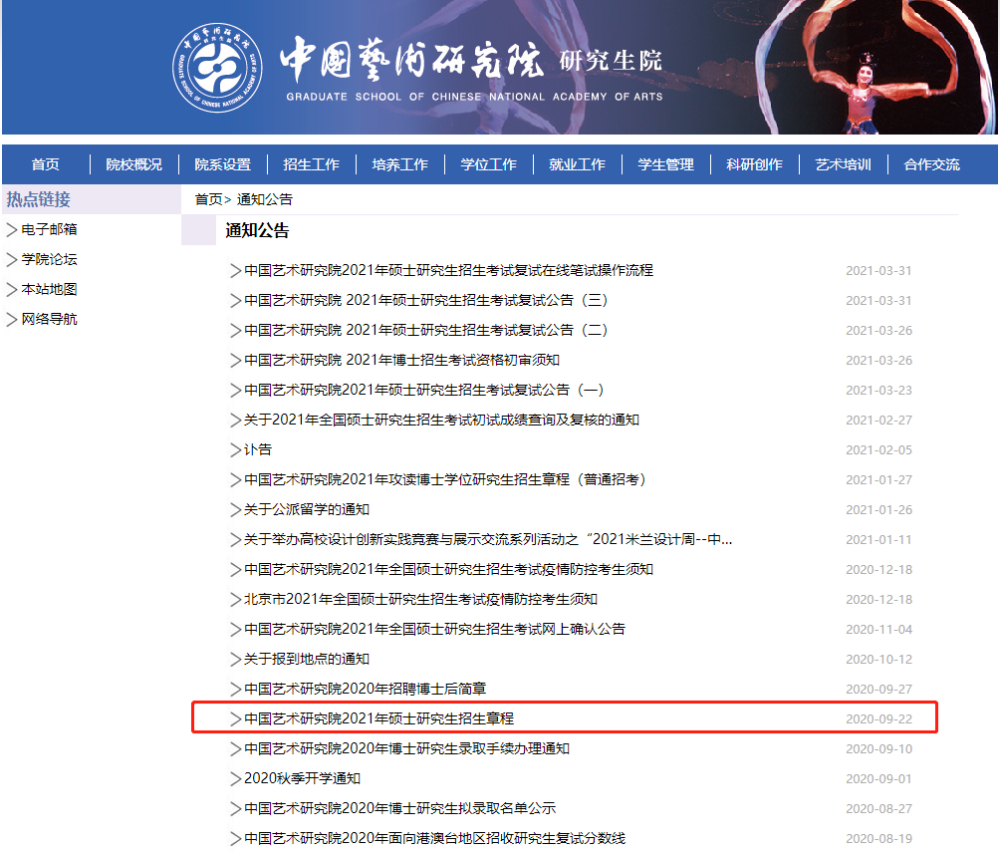Open 博士研究生录取手续办理通知 link

click(407, 748)
